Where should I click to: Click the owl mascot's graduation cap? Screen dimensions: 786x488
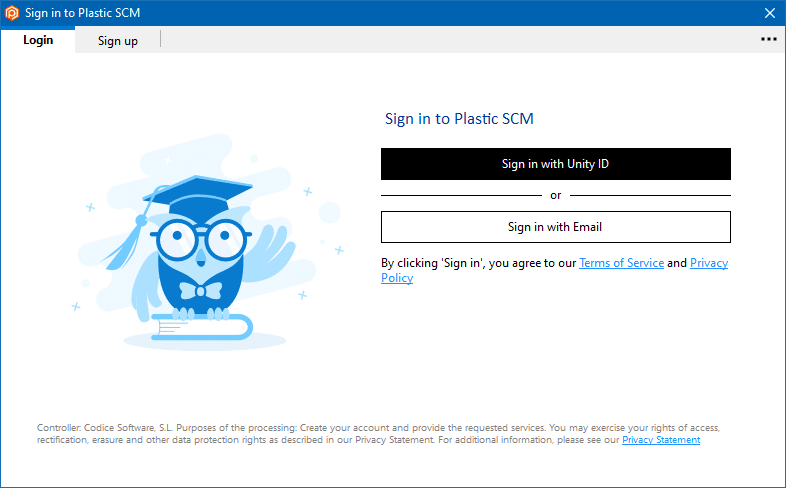pos(198,193)
